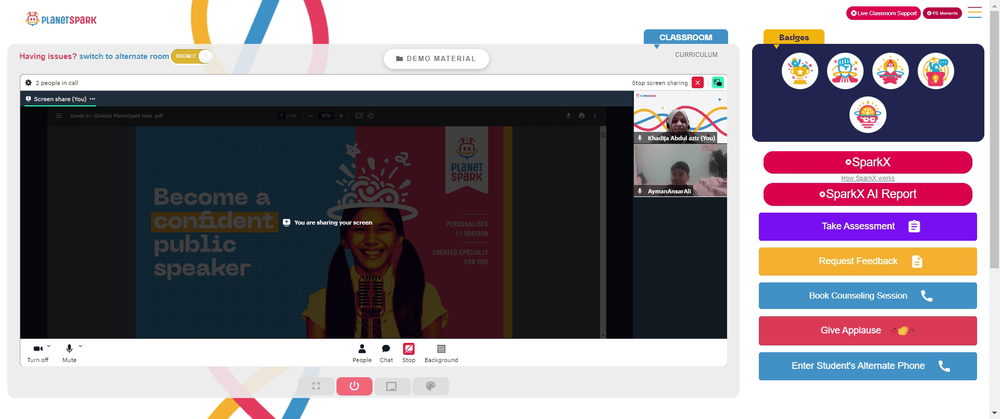Click the shared PDF print icon

582,115
